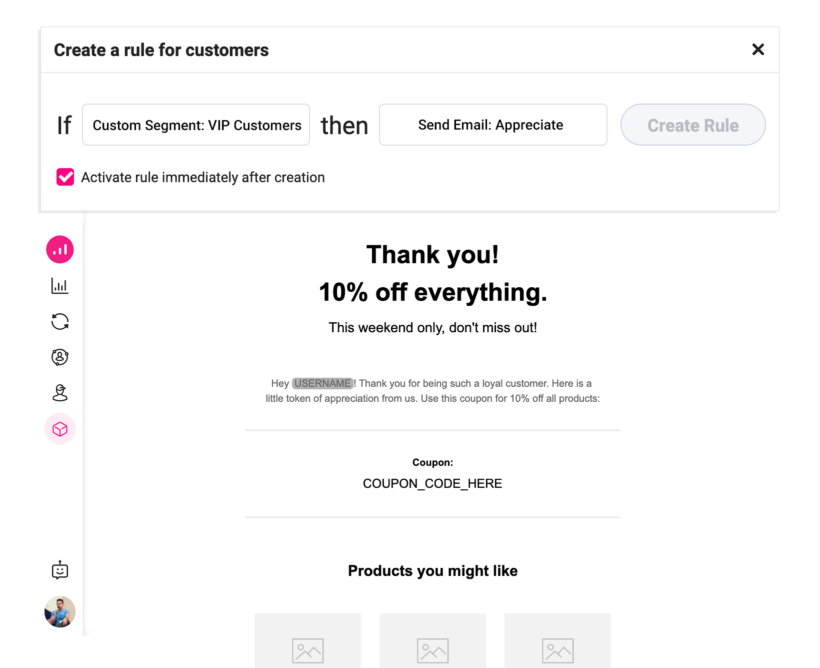Uncheck Activate rule immediately after creation
Image resolution: width=820 pixels, height=668 pixels.
tap(65, 177)
